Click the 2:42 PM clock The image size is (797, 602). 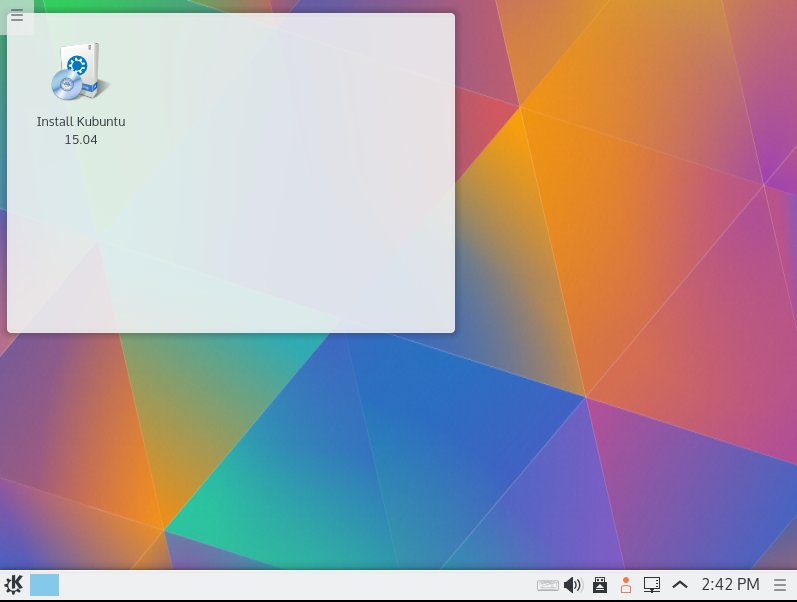coord(730,585)
